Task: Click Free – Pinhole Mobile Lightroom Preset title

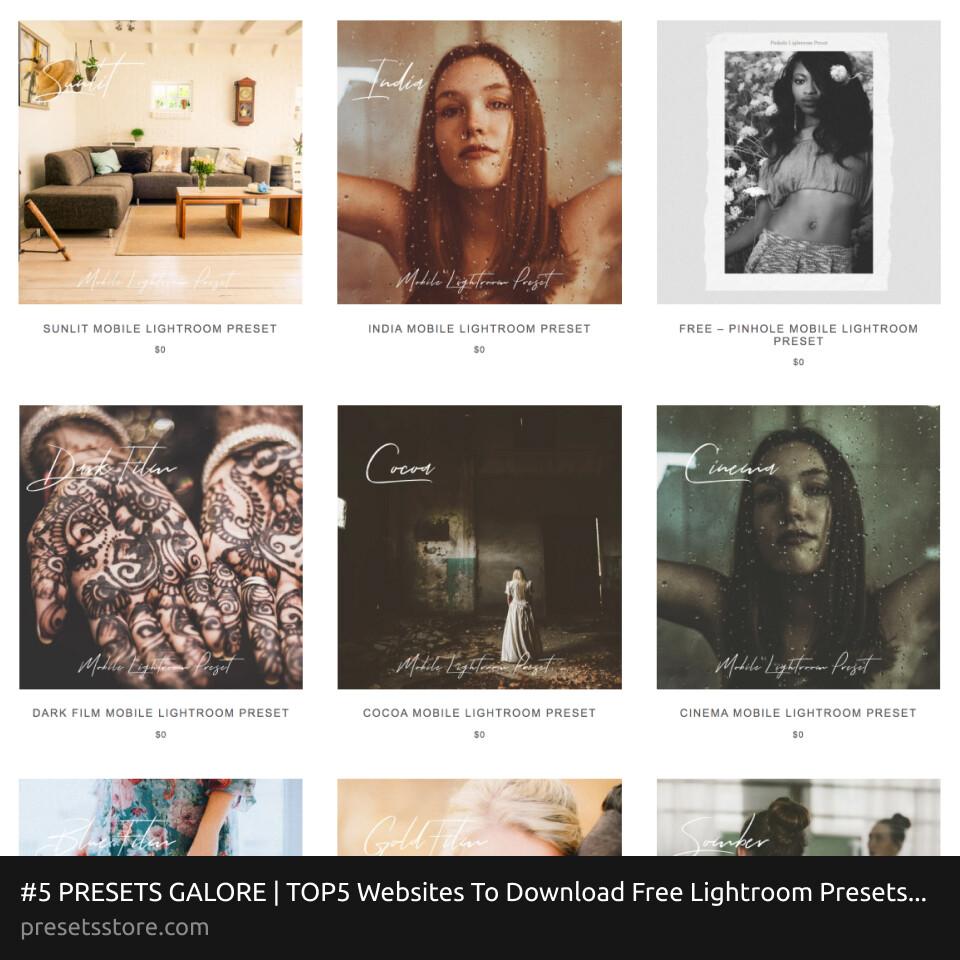Action: (798, 335)
